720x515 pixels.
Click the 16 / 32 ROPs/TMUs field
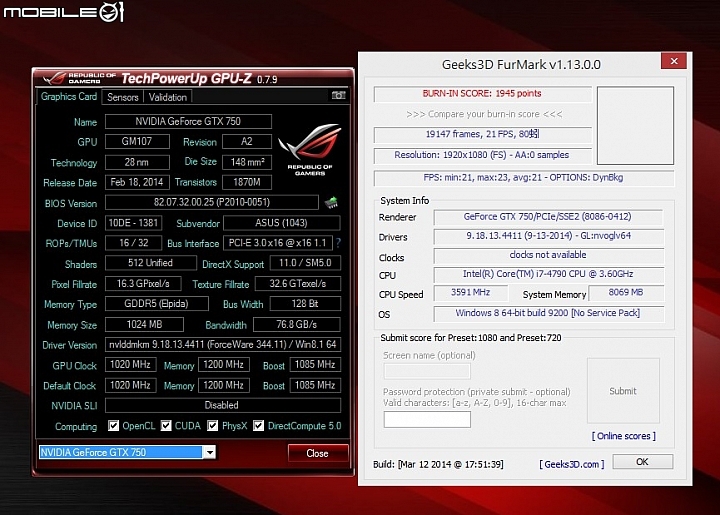(x=134, y=243)
